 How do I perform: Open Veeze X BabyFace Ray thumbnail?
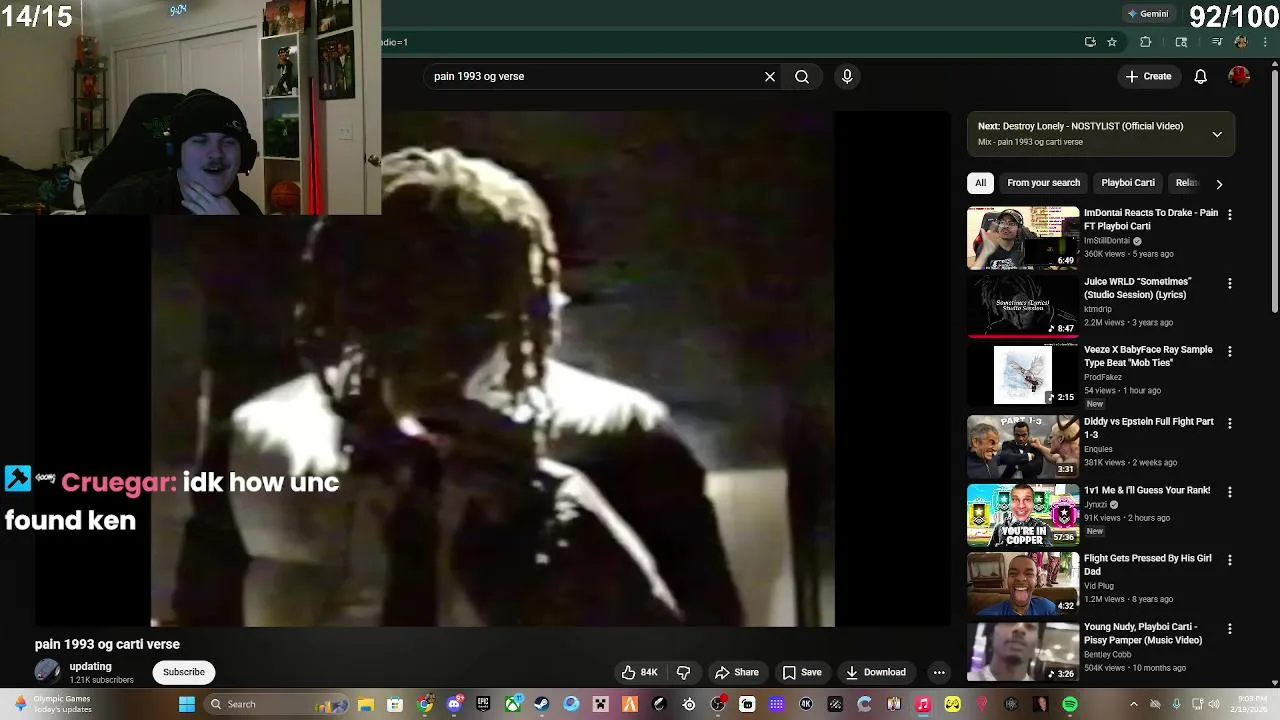[1022, 375]
